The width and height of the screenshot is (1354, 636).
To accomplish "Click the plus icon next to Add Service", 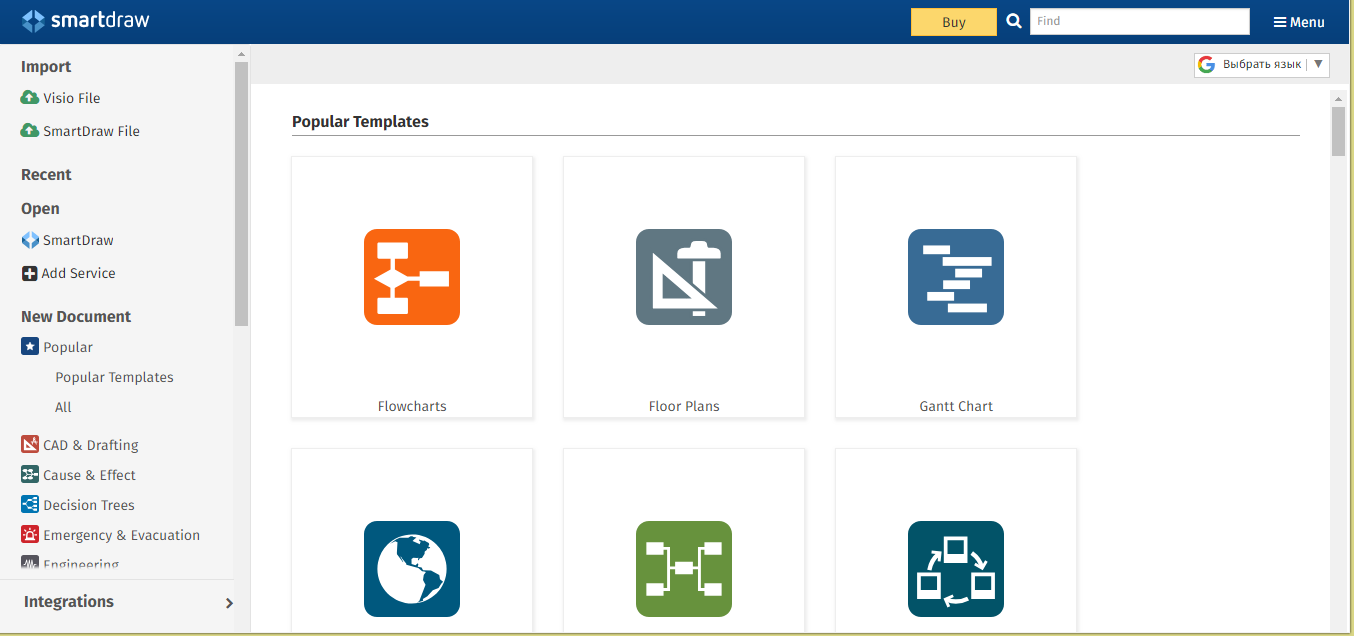I will pos(30,273).
